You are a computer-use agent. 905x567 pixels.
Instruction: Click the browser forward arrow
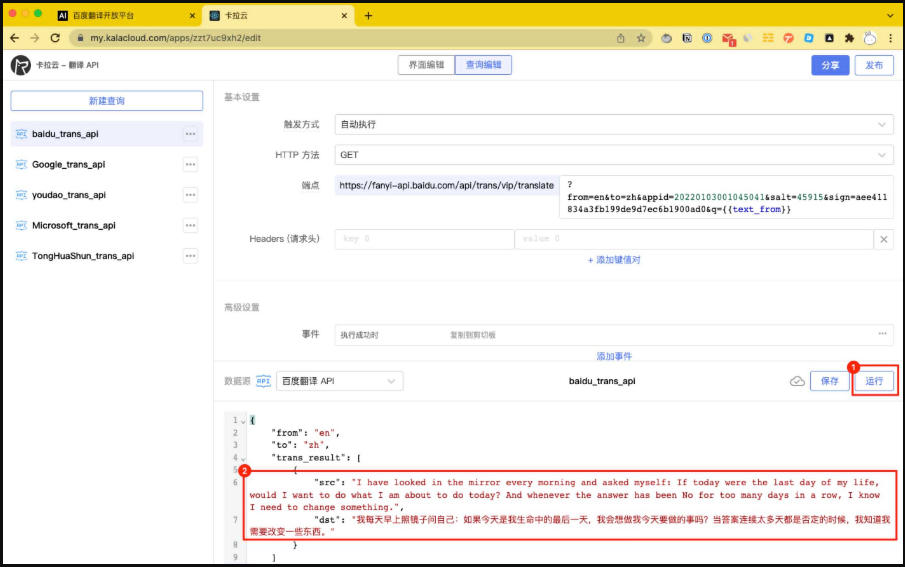(35, 38)
